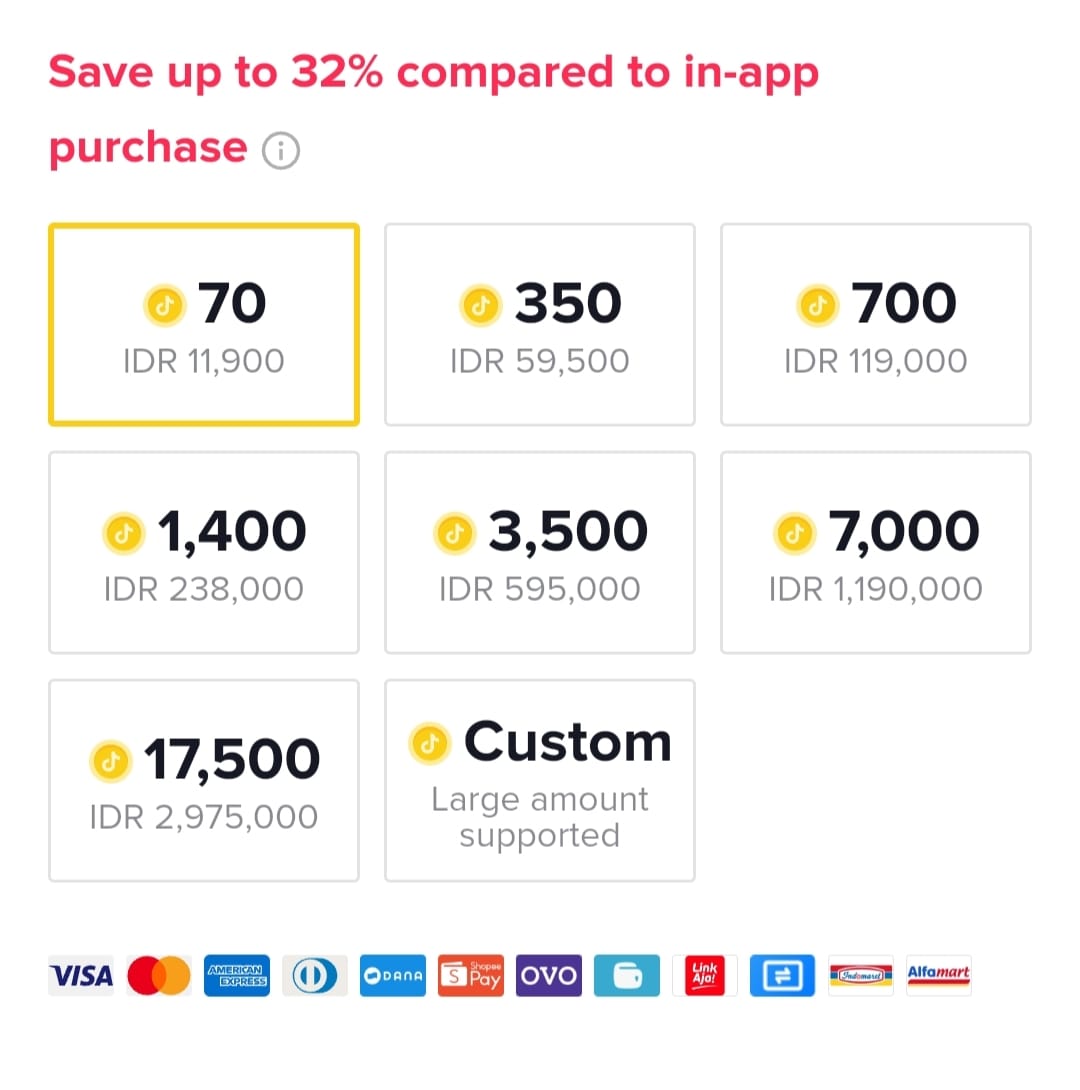Select the Visa payment icon

pos(81,975)
